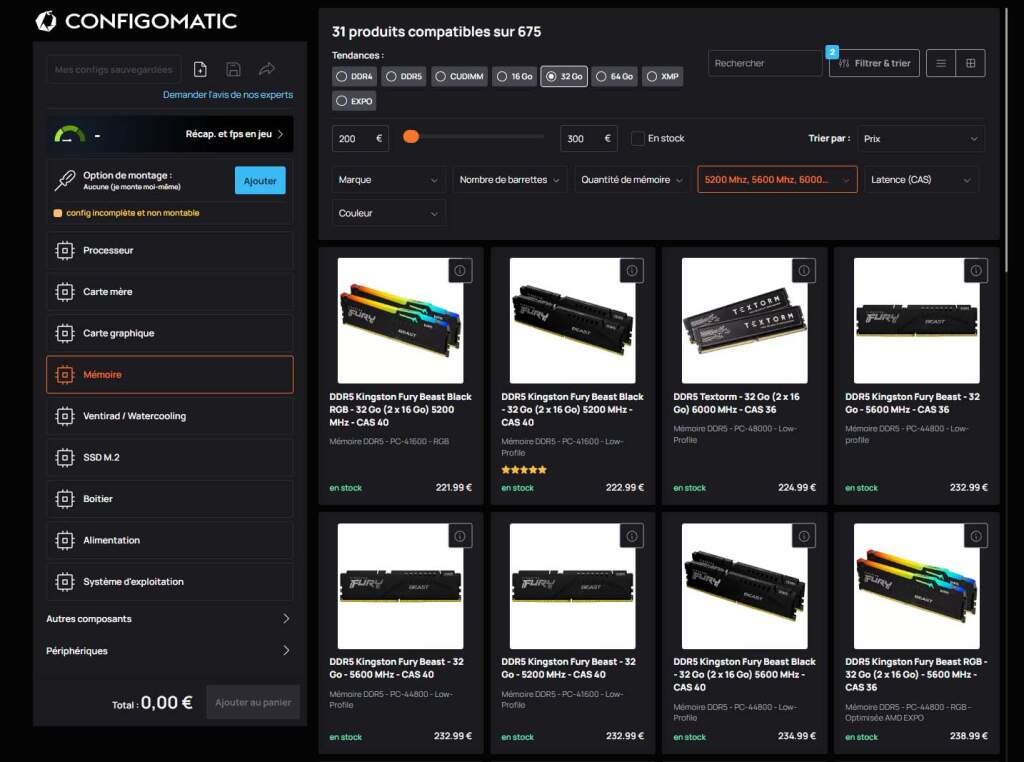Open the Marque dropdown
Viewport: 1024px width, 762px height.
[389, 181]
